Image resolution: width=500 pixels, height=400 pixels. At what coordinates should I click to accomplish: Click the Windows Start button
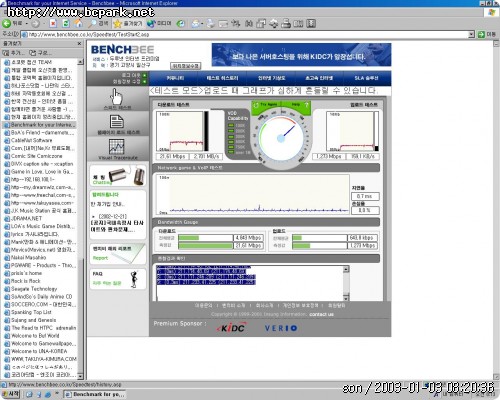tap(11, 394)
